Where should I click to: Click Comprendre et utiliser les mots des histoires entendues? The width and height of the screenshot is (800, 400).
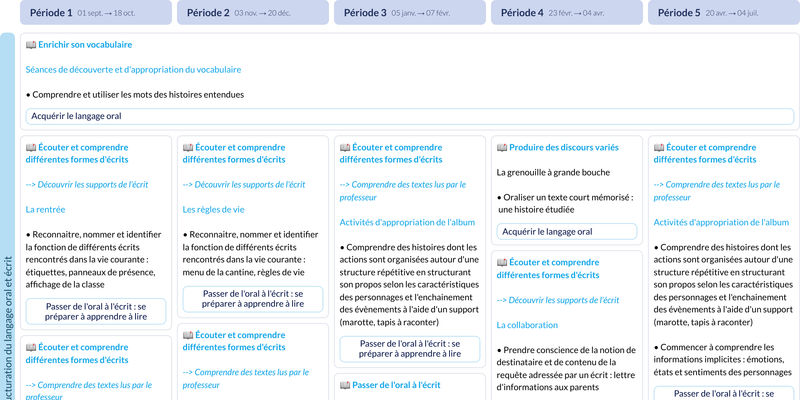135,95
